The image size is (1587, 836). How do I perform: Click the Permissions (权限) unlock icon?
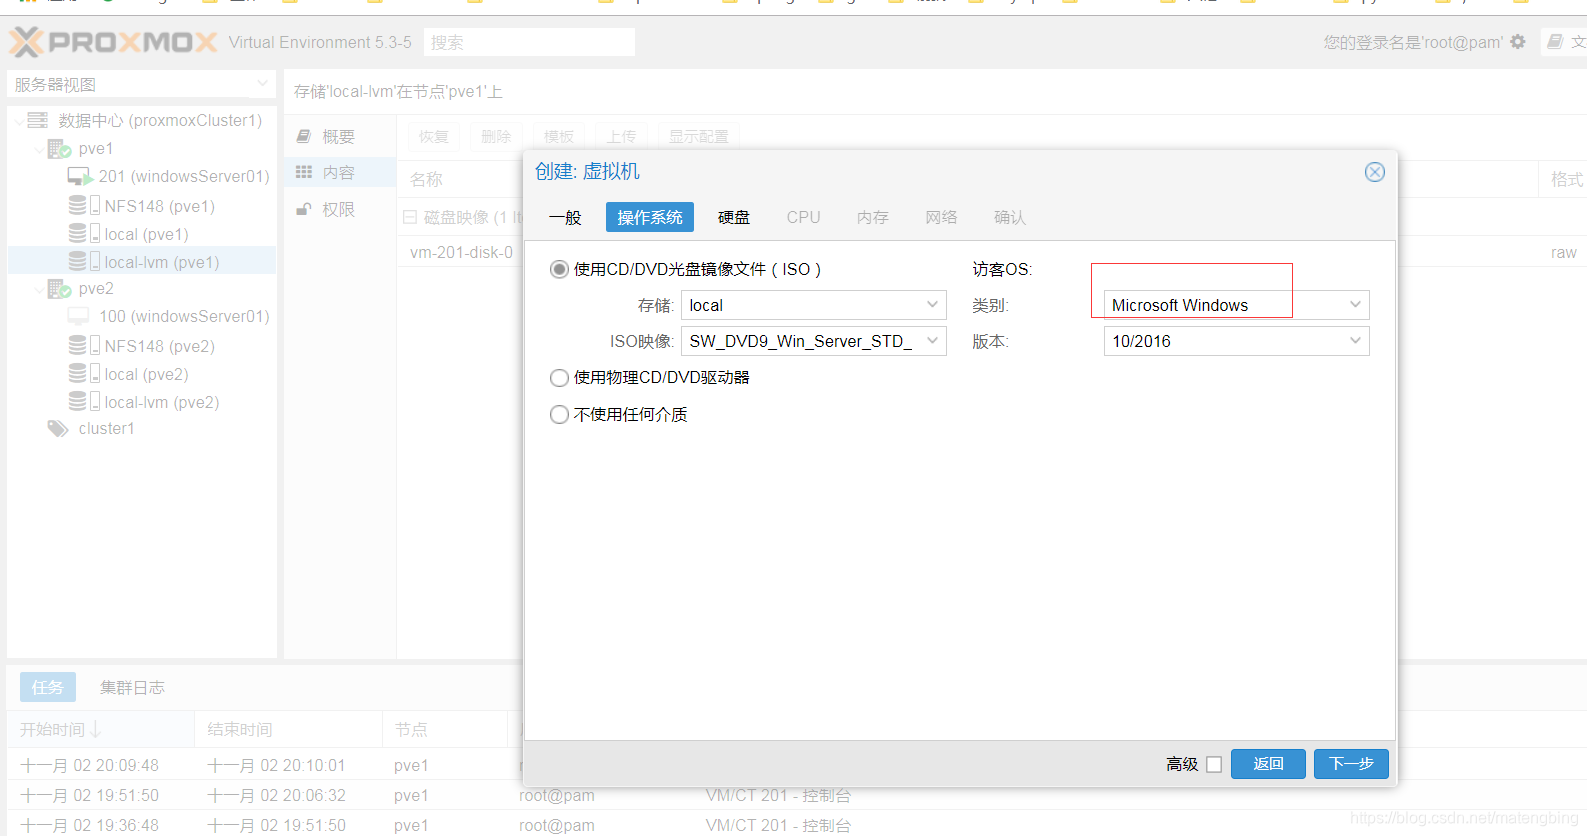[x=304, y=209]
